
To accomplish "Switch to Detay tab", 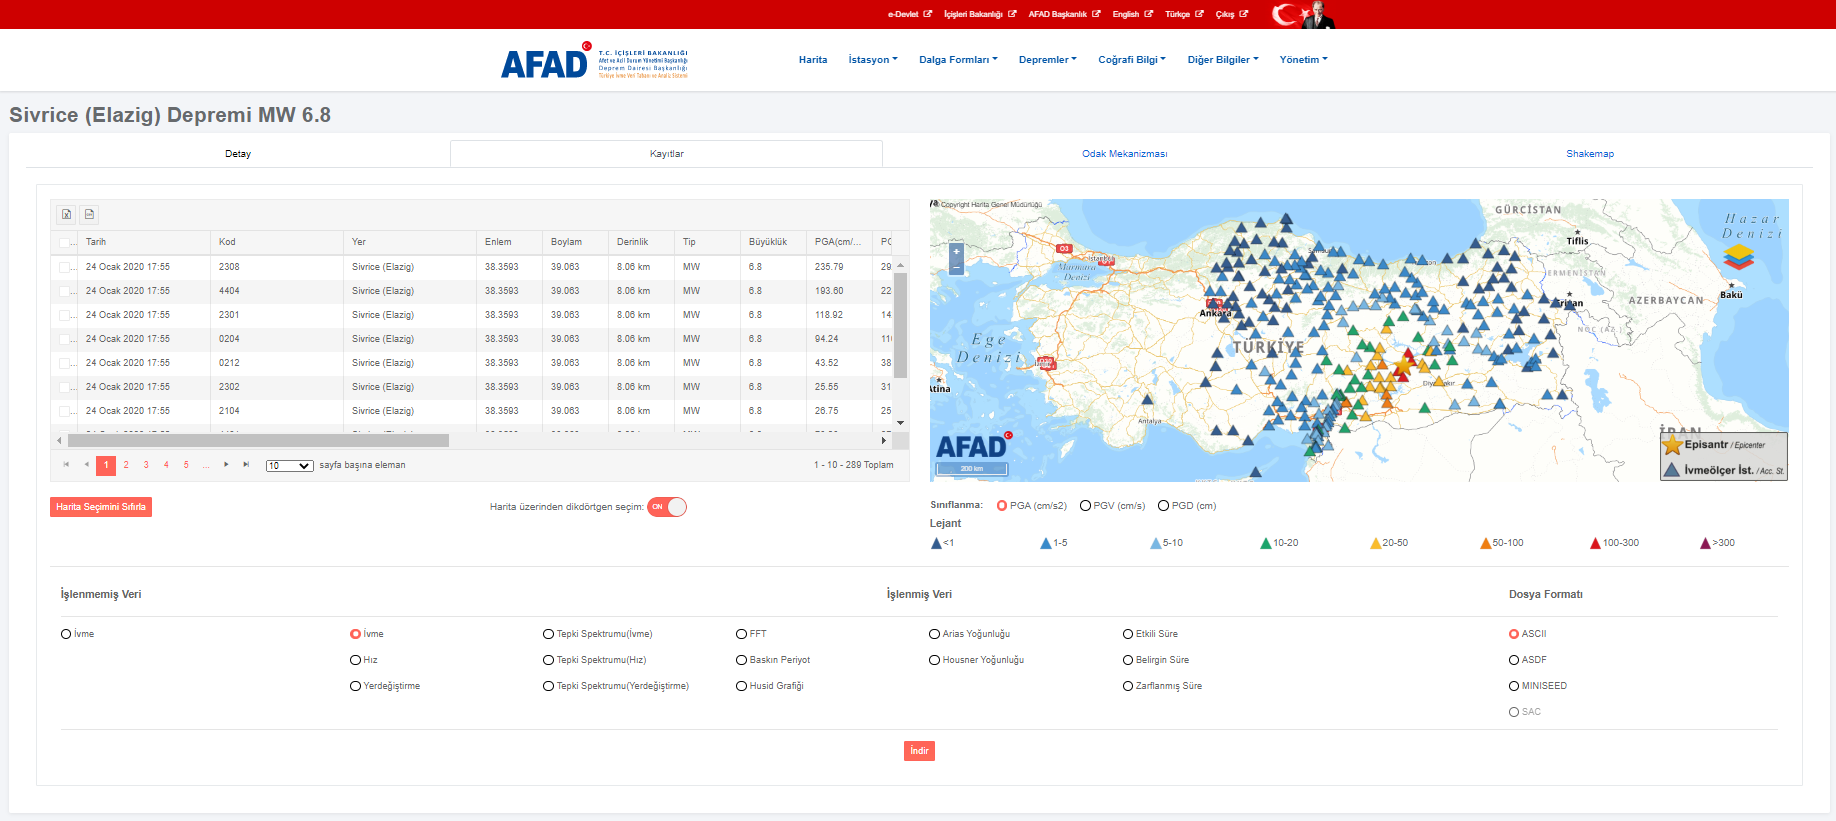I will pyautogui.click(x=238, y=154).
